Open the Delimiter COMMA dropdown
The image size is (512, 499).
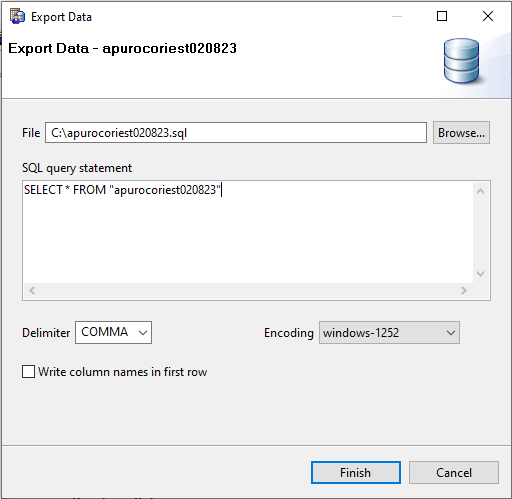(x=113, y=332)
